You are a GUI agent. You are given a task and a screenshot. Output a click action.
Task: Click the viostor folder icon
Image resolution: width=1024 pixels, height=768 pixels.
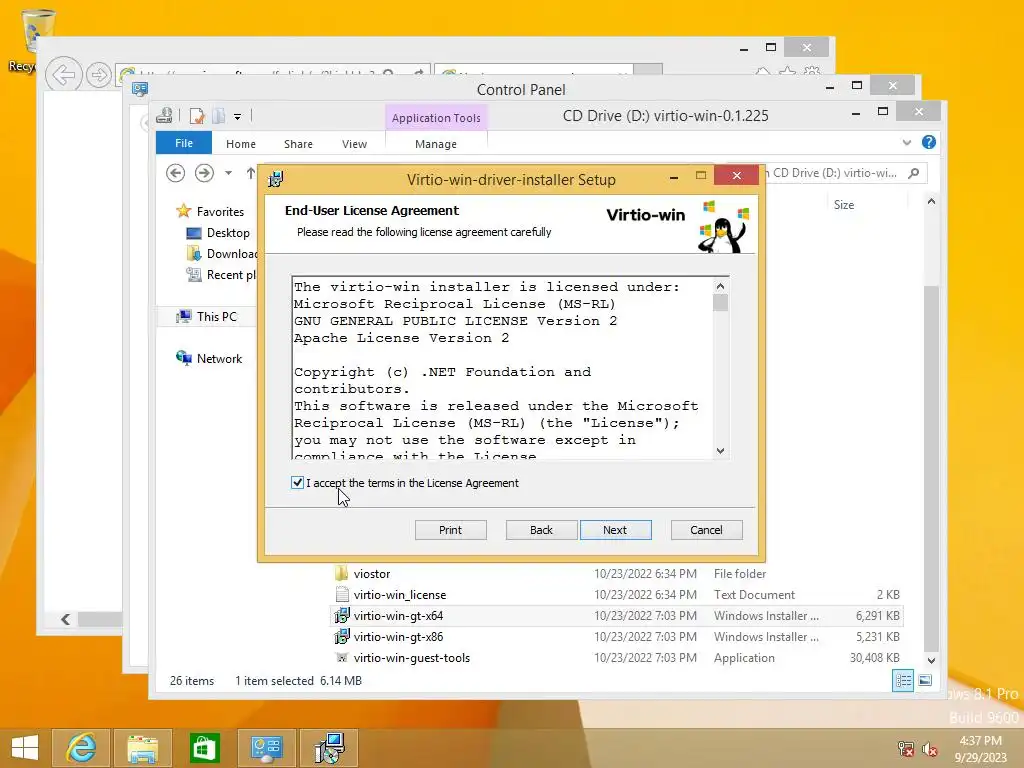pyautogui.click(x=342, y=573)
